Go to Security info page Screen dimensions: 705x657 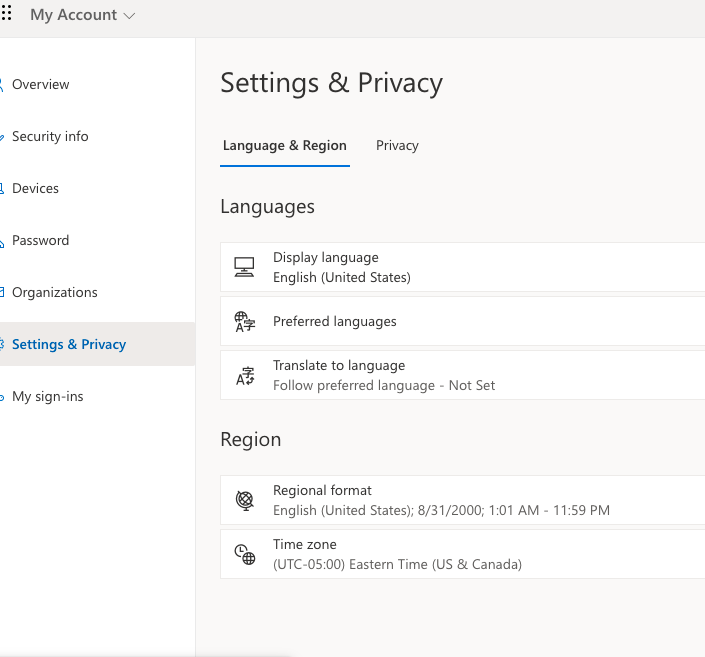[x=50, y=137]
